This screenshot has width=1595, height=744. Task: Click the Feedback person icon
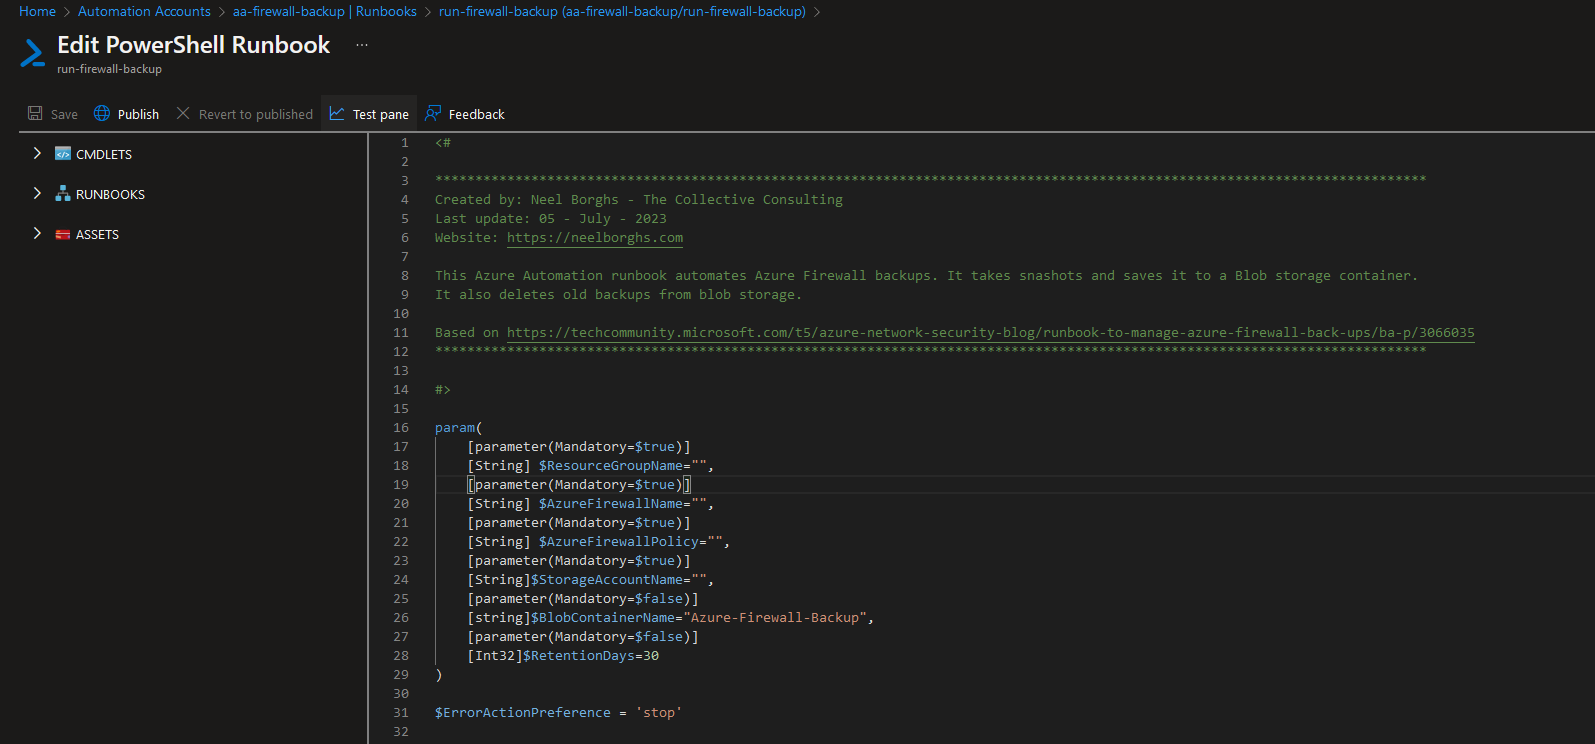pos(433,113)
